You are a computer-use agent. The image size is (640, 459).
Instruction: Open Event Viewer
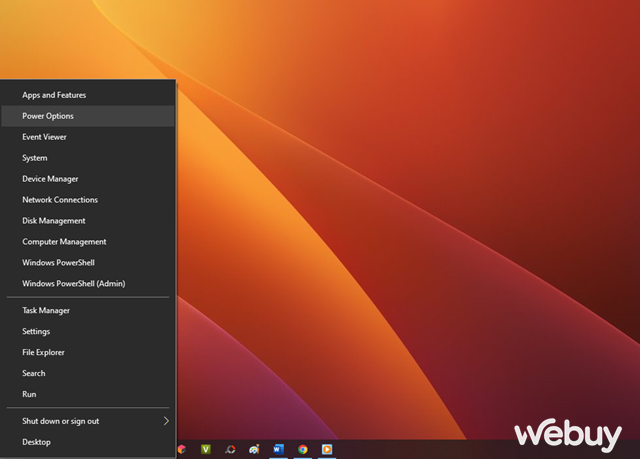tap(88, 137)
